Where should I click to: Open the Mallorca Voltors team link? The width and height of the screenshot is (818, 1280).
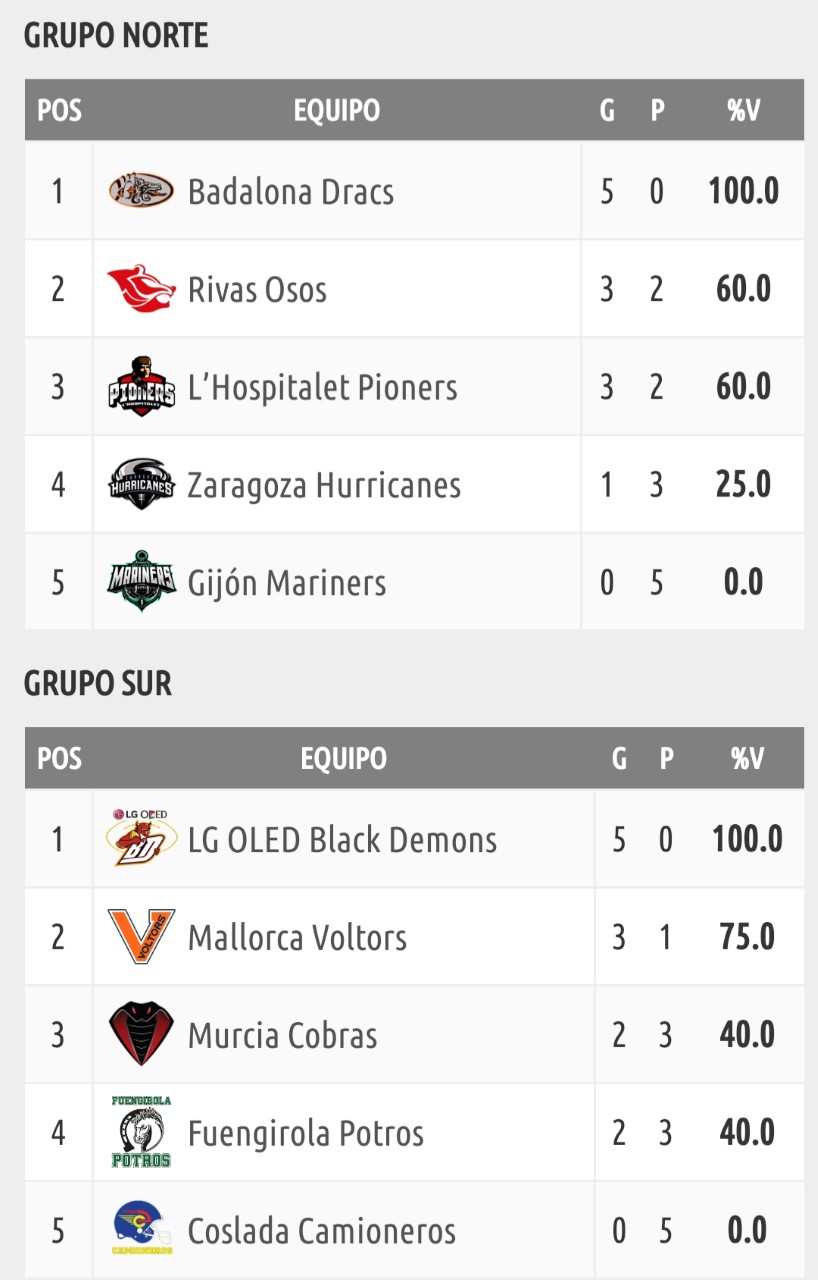(x=298, y=937)
